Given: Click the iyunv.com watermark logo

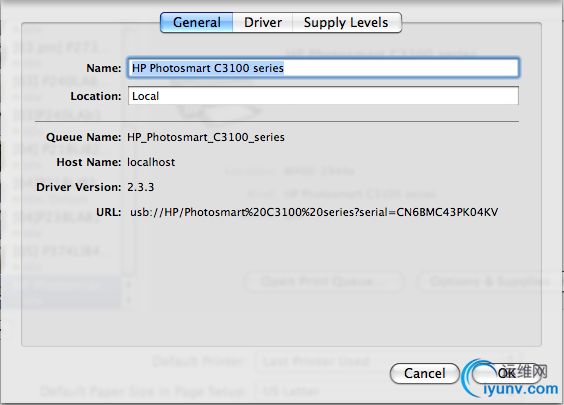Looking at the screenshot, I should click(511, 379).
